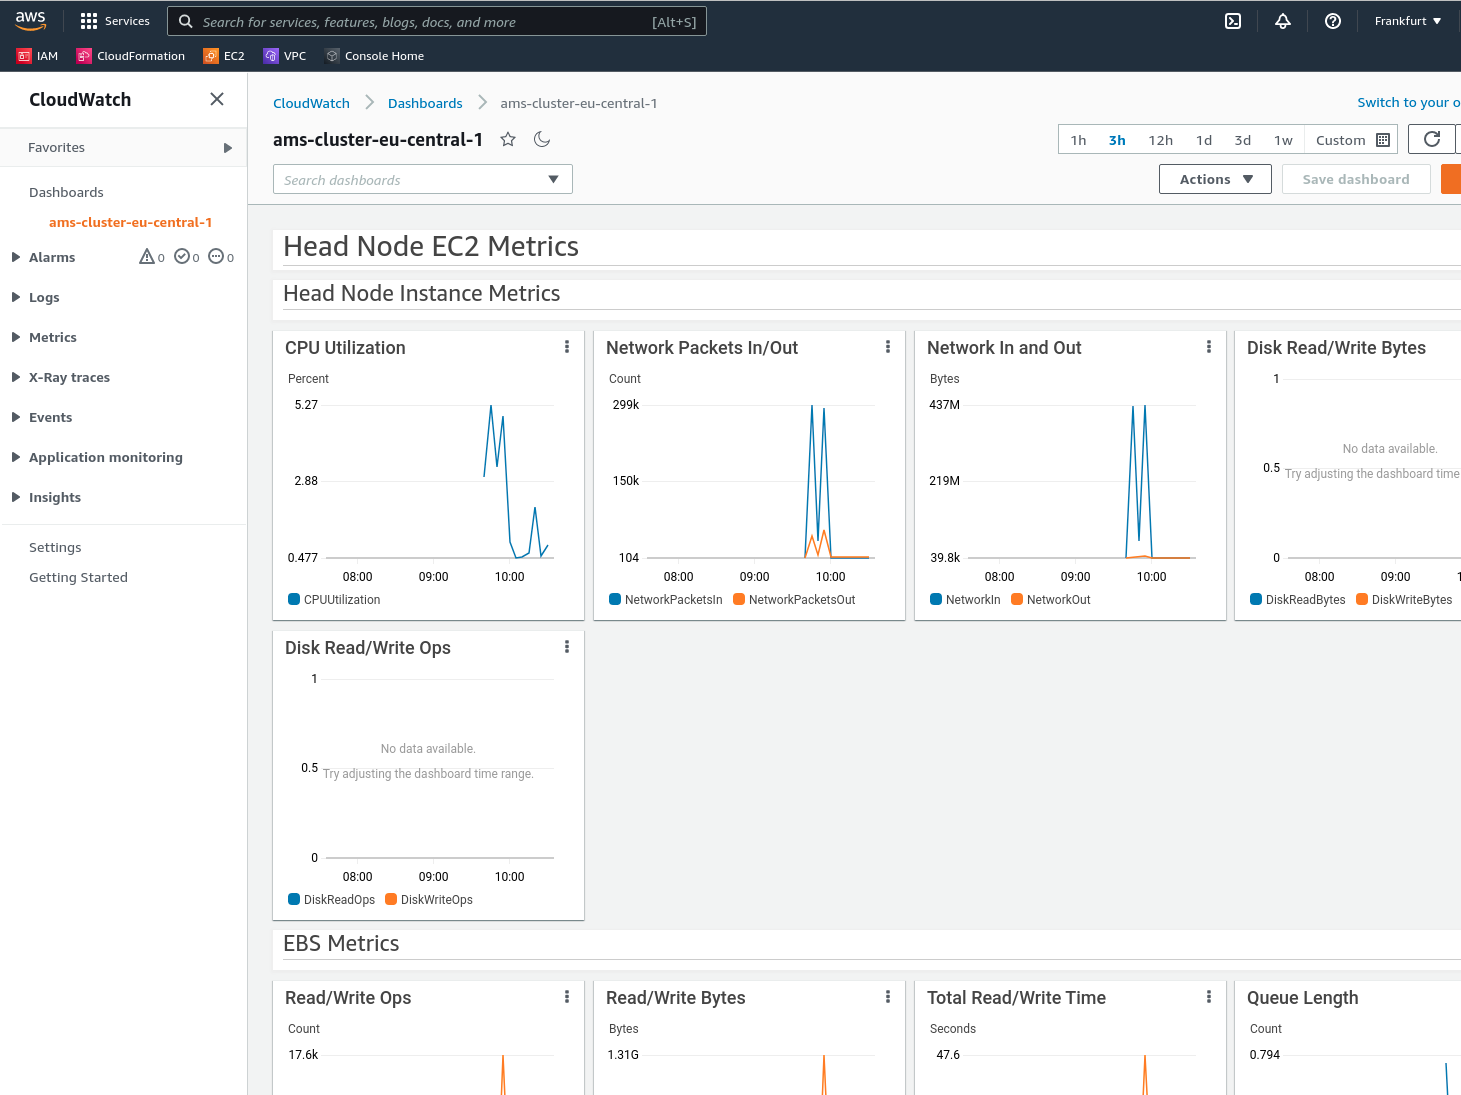Select the 12h time range
Image resolution: width=1461 pixels, height=1095 pixels.
tap(1160, 140)
